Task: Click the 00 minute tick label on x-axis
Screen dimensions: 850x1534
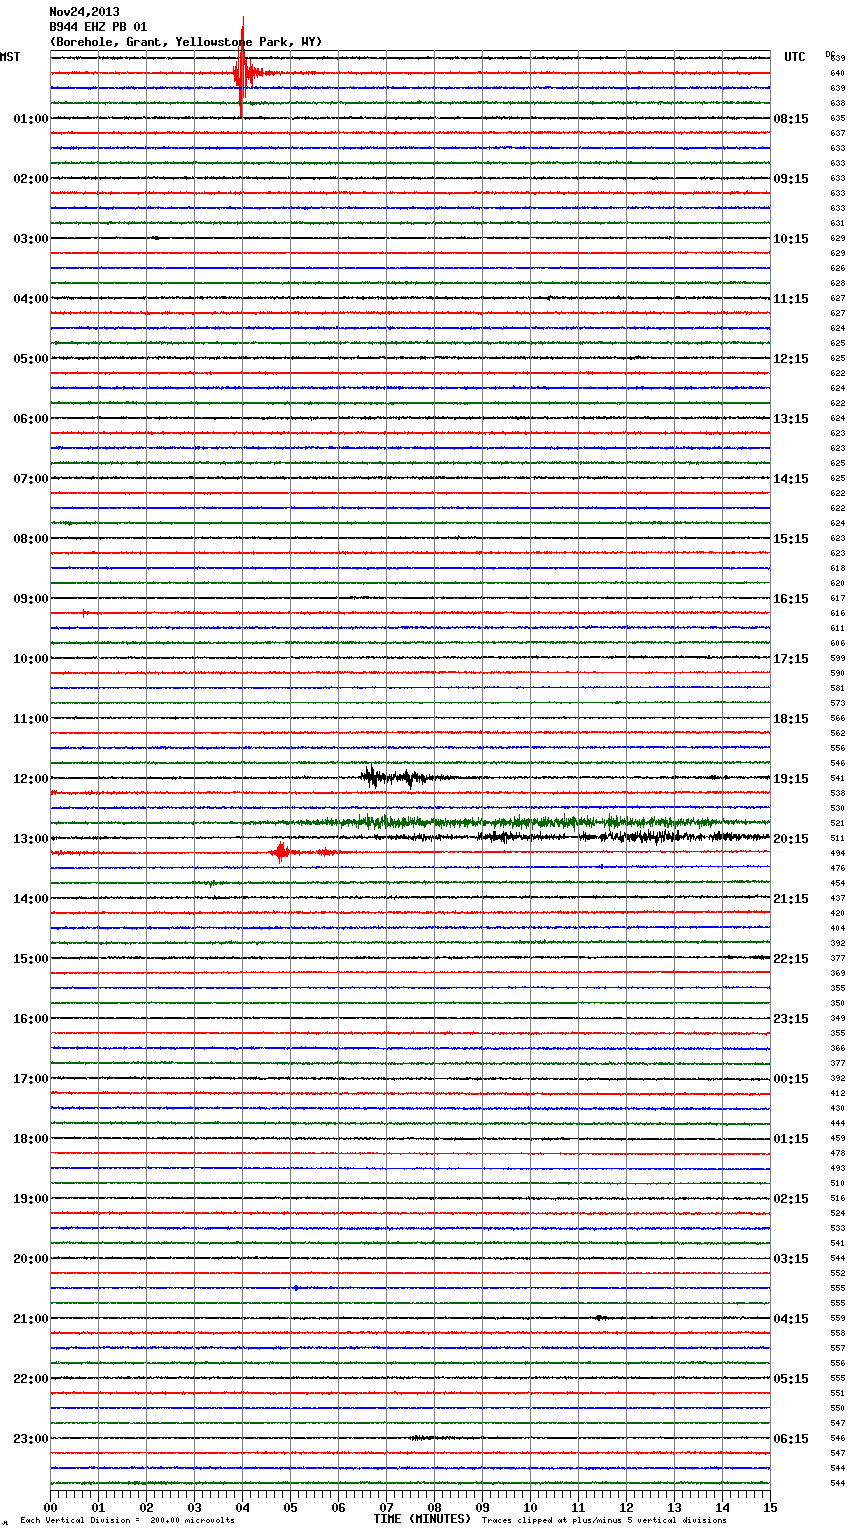Action: [50, 1508]
